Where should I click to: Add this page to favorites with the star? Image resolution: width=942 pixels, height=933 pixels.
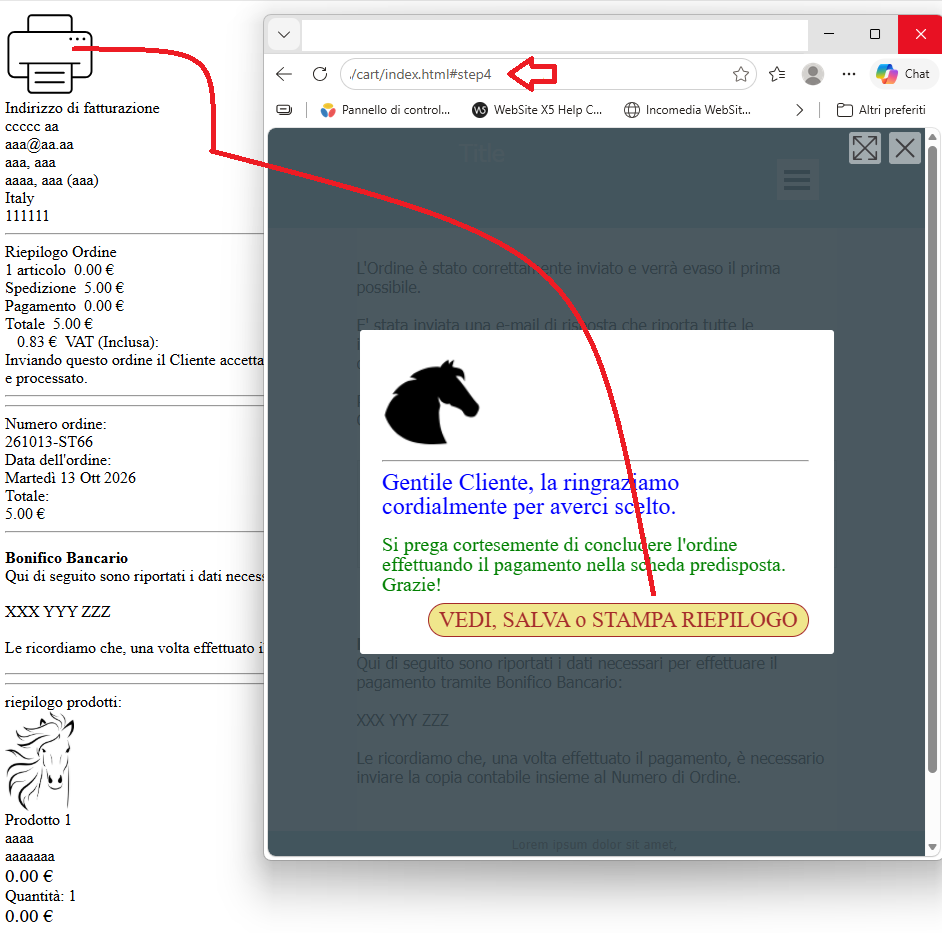tap(741, 74)
